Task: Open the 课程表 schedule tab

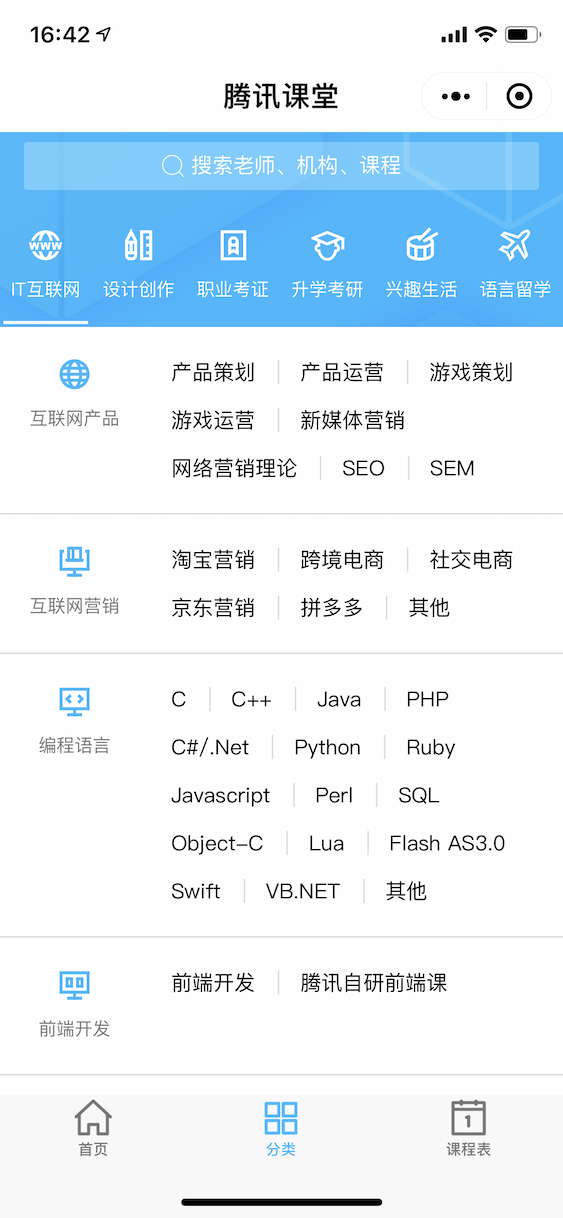Action: click(468, 1129)
